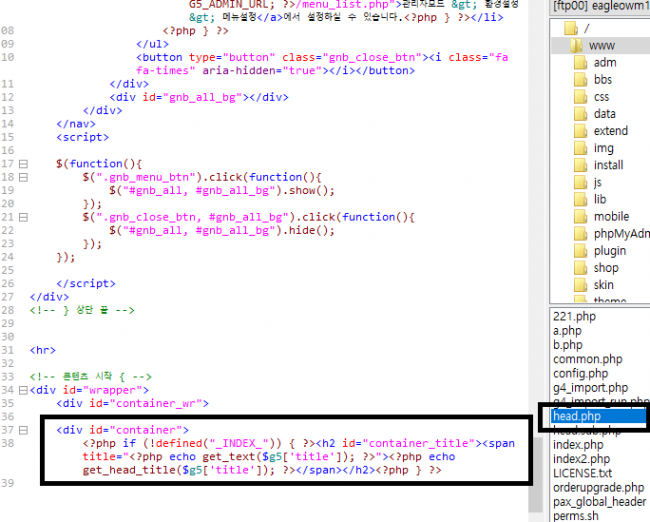Open the lib folder icon
Image resolution: width=650 pixels, height=522 pixels.
coord(580,199)
